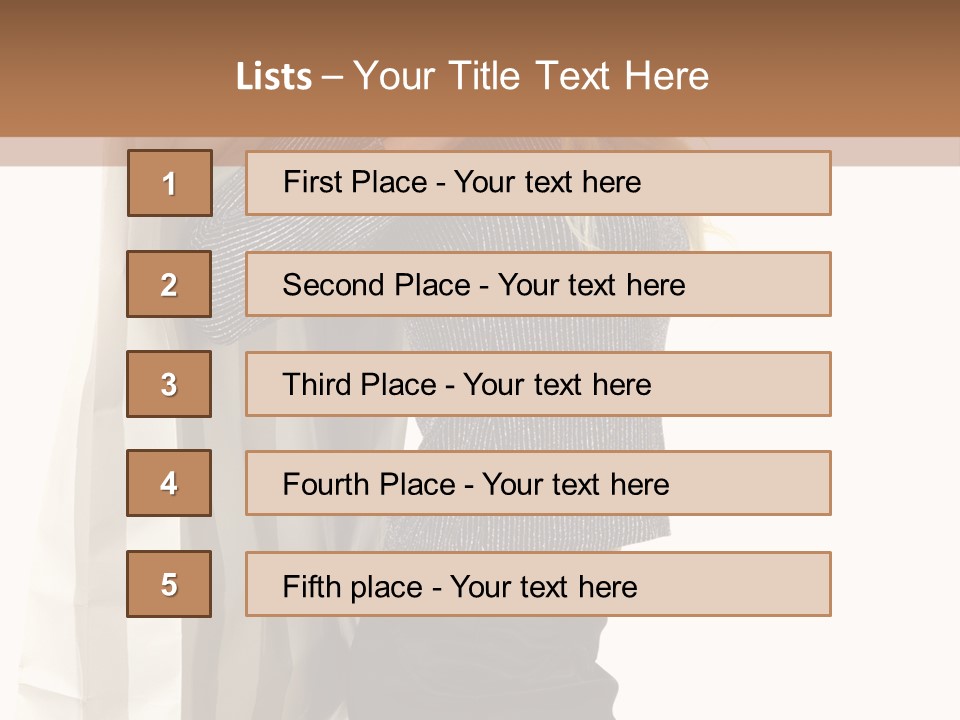Select the number 2 box

tap(170, 284)
